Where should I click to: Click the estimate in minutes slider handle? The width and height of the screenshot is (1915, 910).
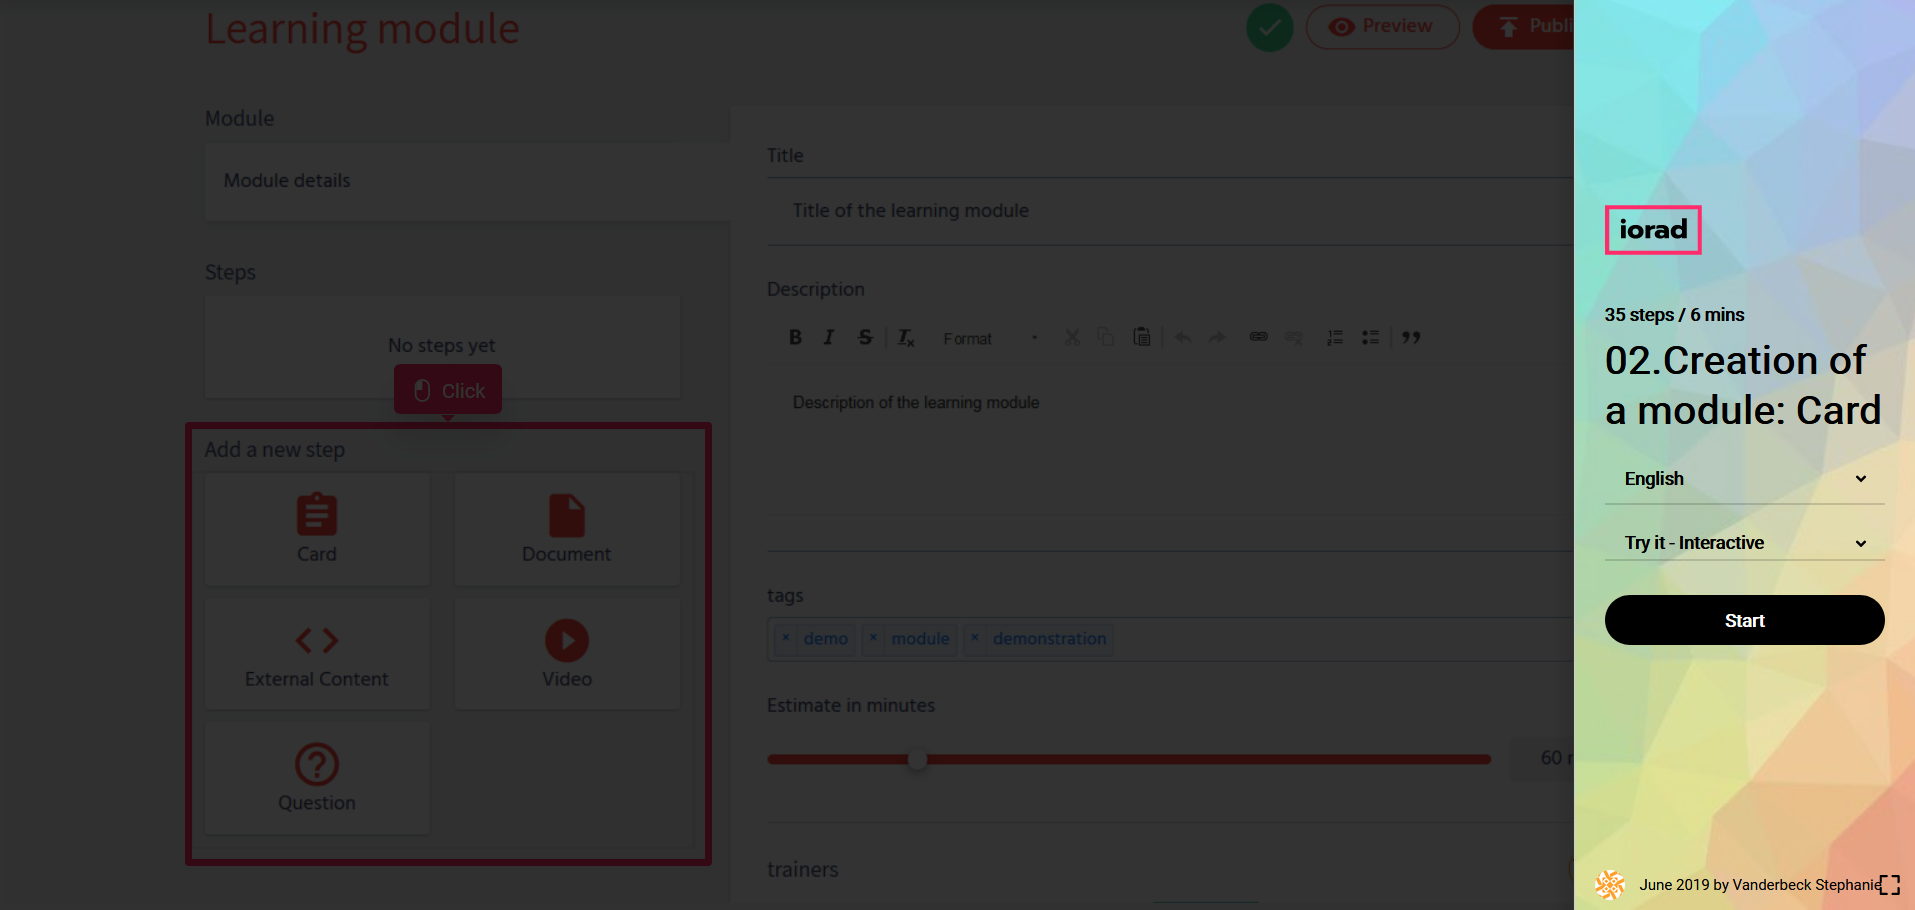(917, 759)
